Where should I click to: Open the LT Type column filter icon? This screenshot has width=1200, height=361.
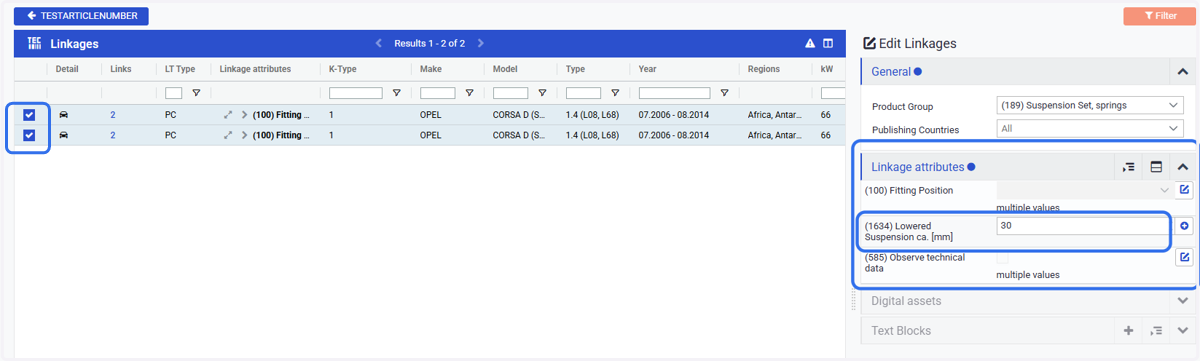[196, 93]
